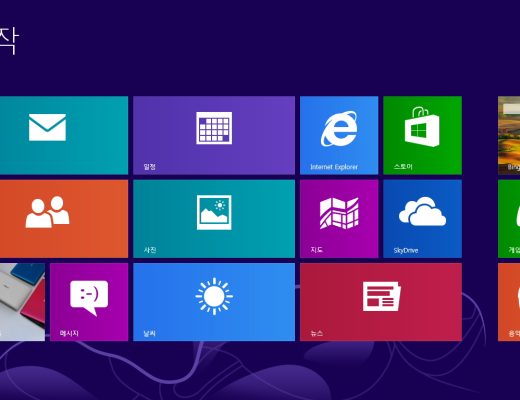Screen dimensions: 520x400
Task: Click the Bing landscape photo tile
Action: pos(509,135)
